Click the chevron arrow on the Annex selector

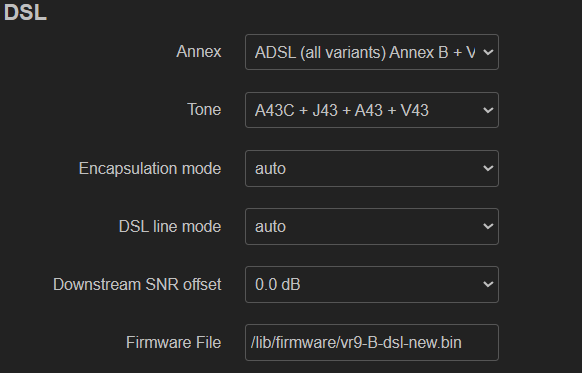click(488, 52)
